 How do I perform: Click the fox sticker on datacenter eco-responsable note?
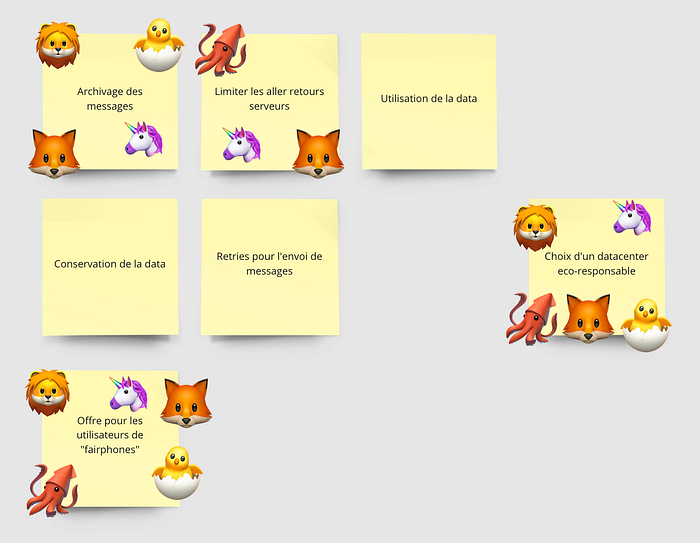(588, 319)
